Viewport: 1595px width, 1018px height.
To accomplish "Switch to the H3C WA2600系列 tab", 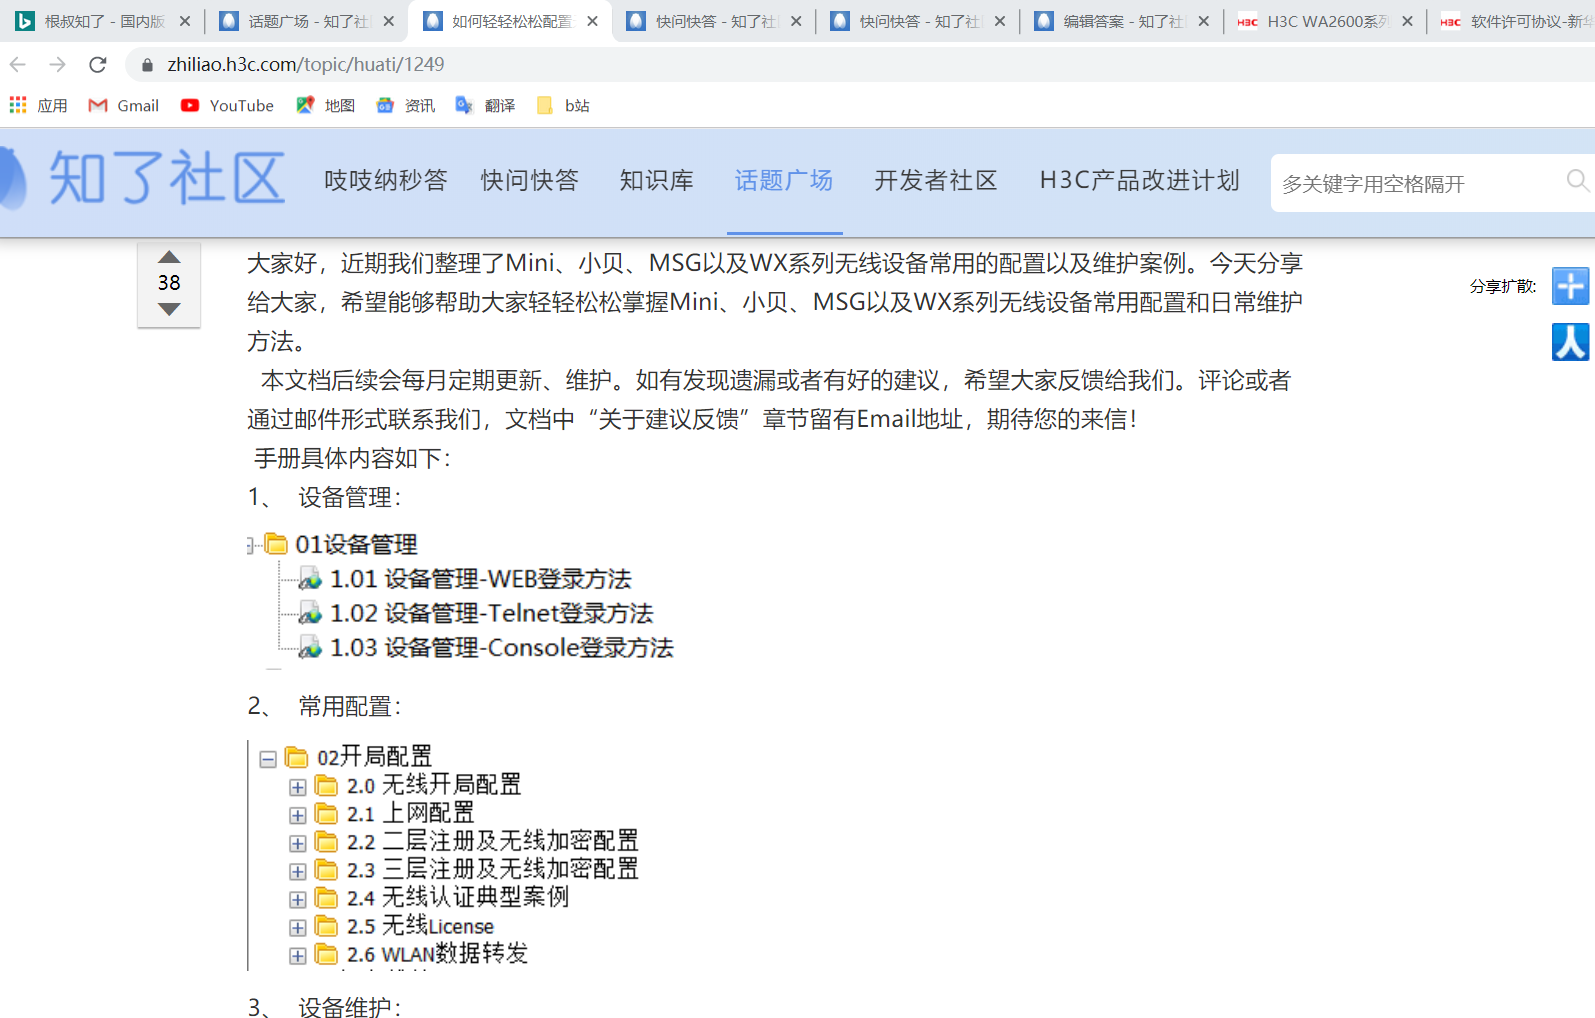I will tap(1325, 21).
